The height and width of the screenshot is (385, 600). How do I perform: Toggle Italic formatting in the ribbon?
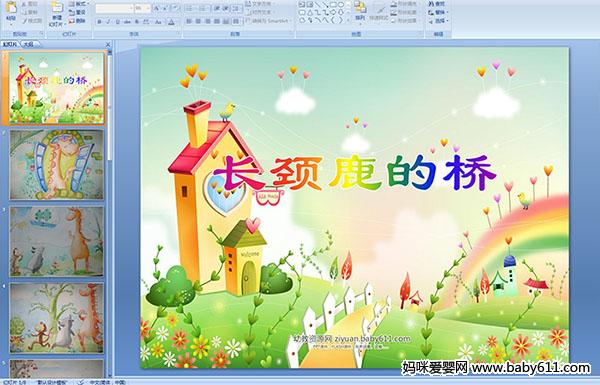(x=108, y=22)
